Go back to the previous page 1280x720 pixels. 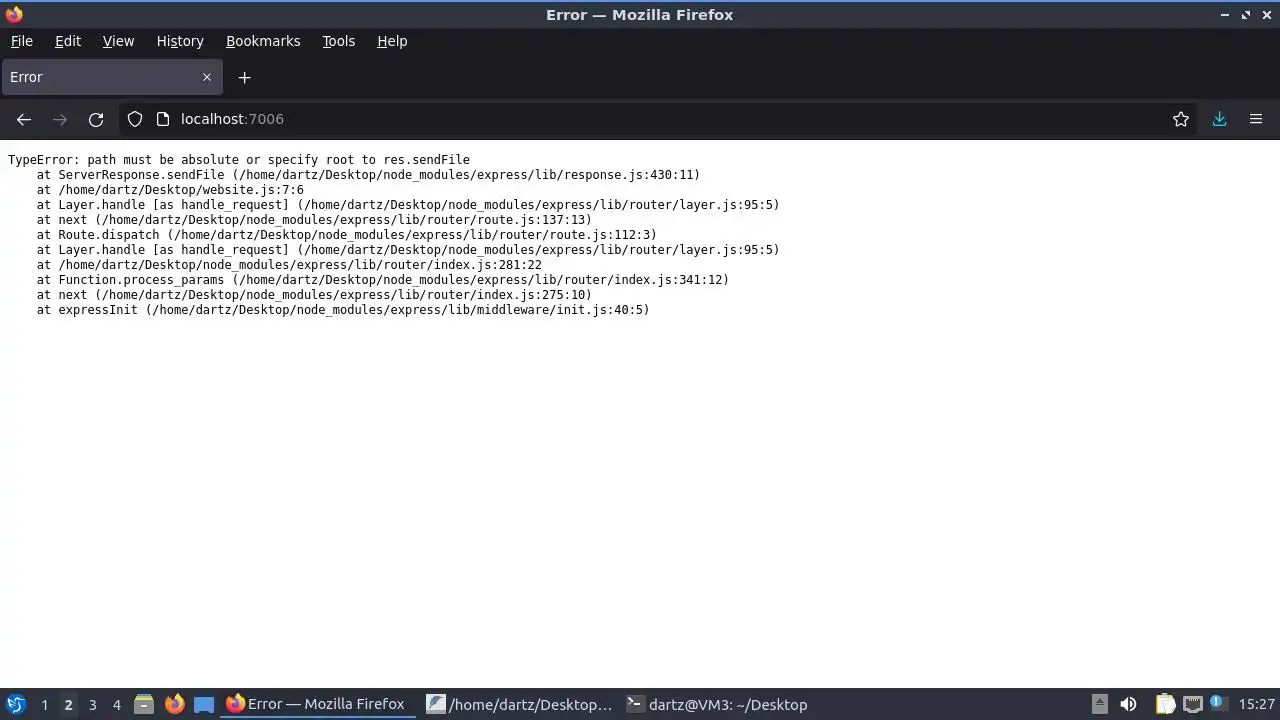24,119
